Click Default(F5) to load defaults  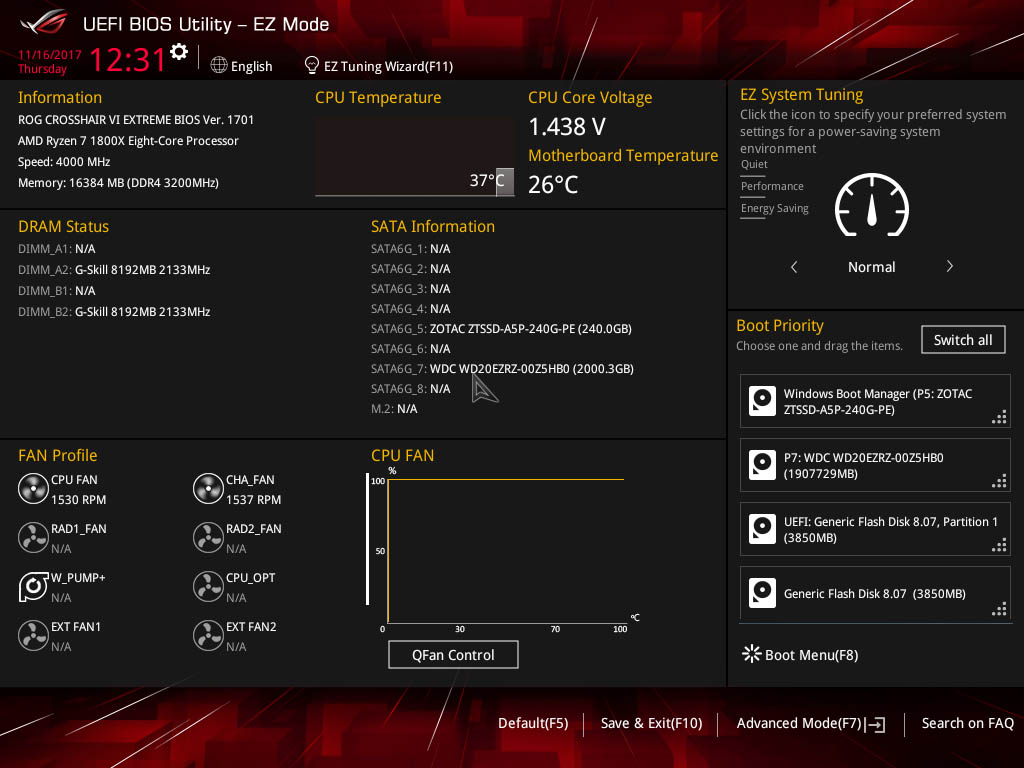coord(533,724)
